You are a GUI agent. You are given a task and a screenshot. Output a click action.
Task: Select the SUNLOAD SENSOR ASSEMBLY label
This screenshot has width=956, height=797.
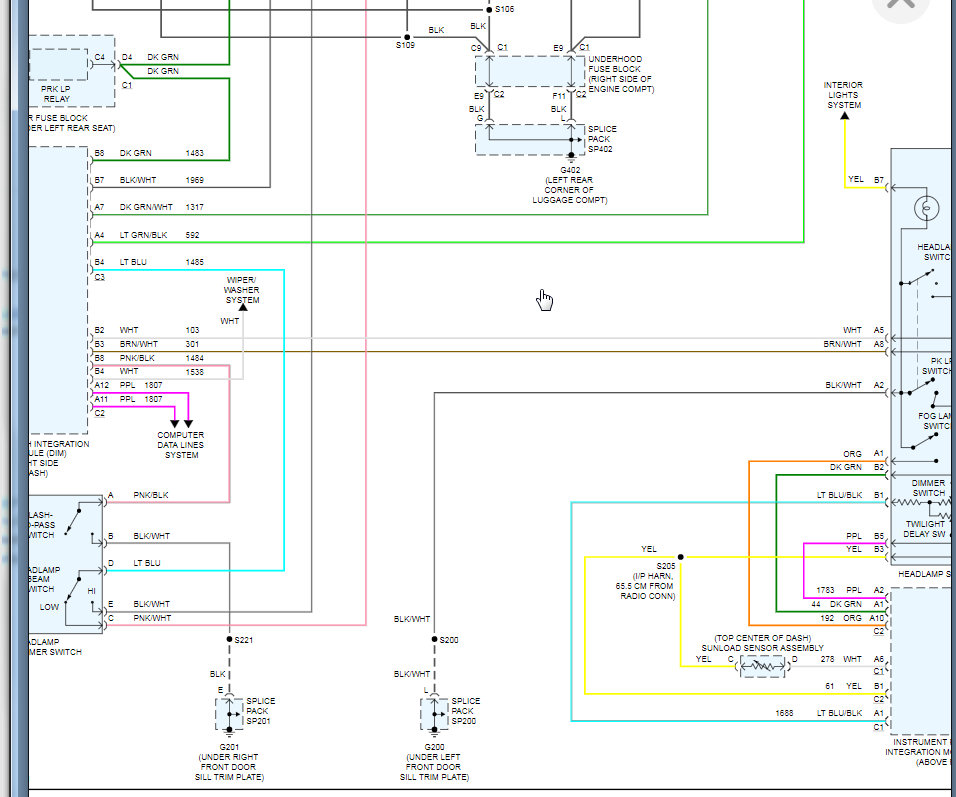pos(762,648)
